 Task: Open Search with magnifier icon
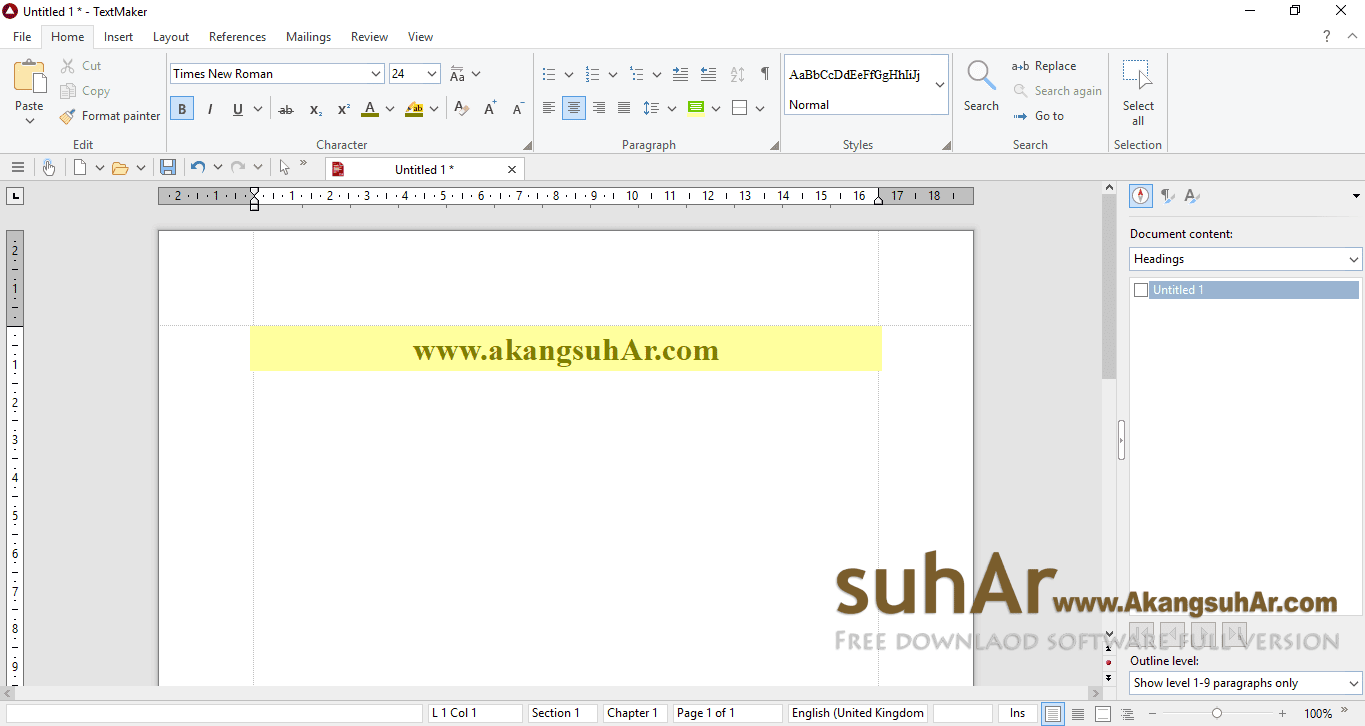[981, 76]
